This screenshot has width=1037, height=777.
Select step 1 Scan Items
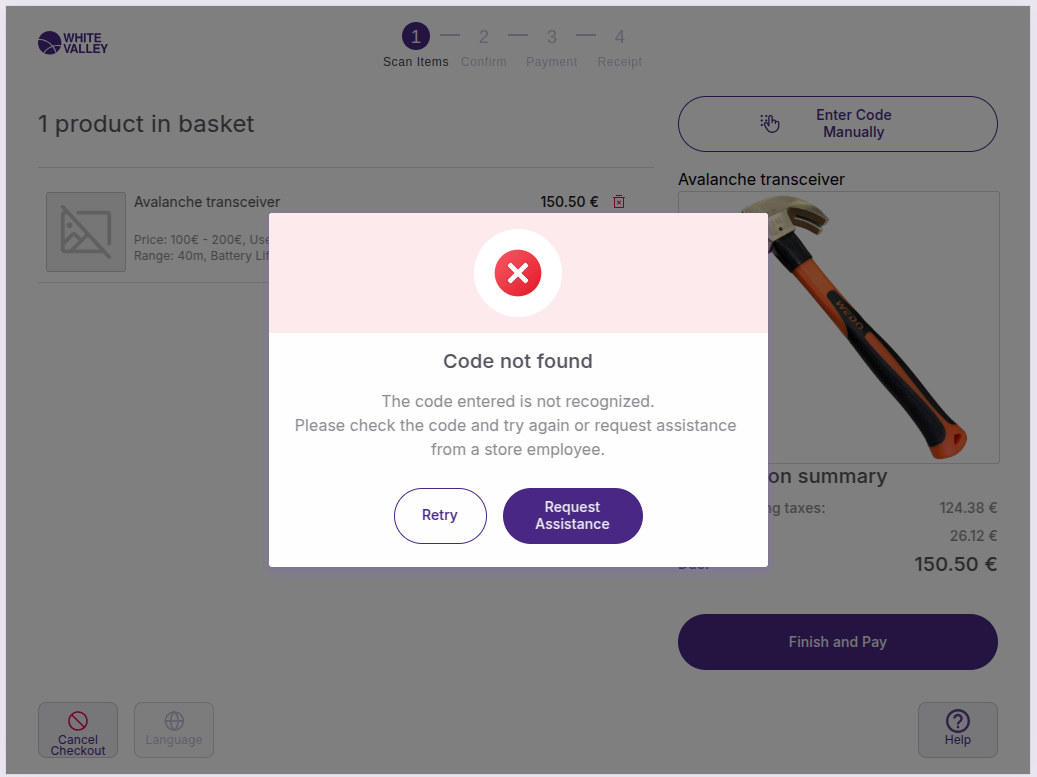click(x=416, y=38)
